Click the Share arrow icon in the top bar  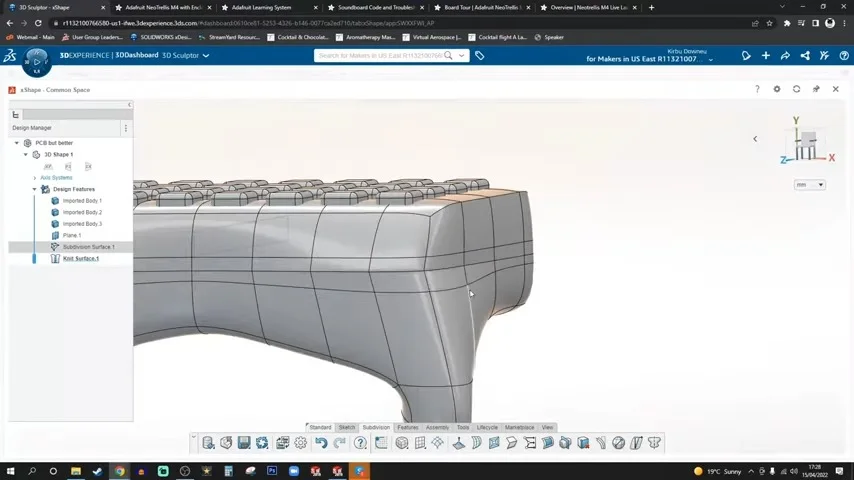(x=785, y=56)
